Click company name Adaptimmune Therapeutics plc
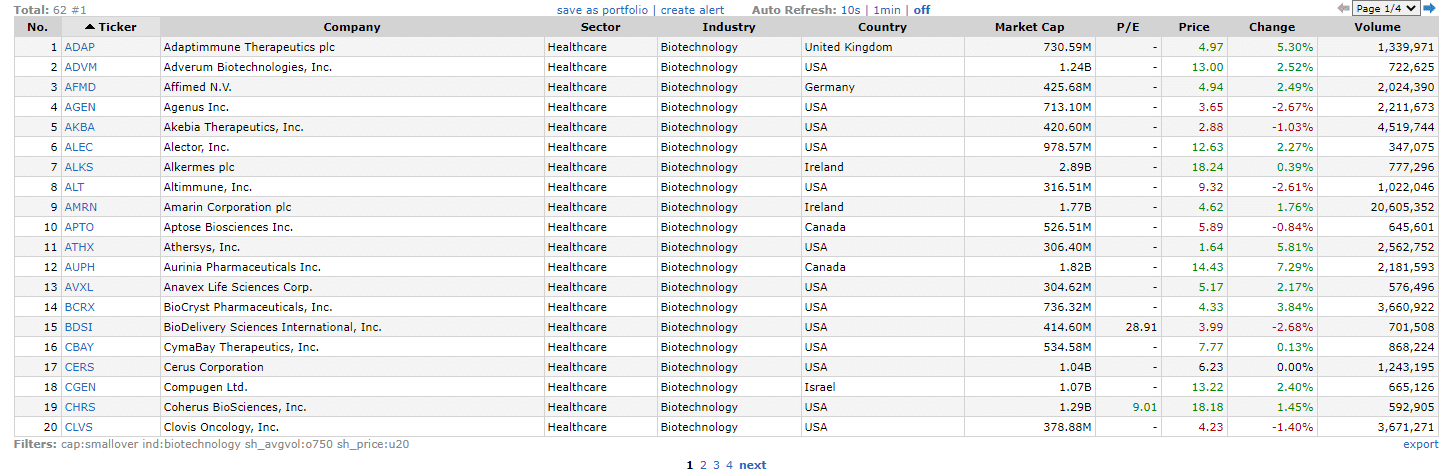Image resolution: width=1448 pixels, height=476 pixels. (x=249, y=47)
